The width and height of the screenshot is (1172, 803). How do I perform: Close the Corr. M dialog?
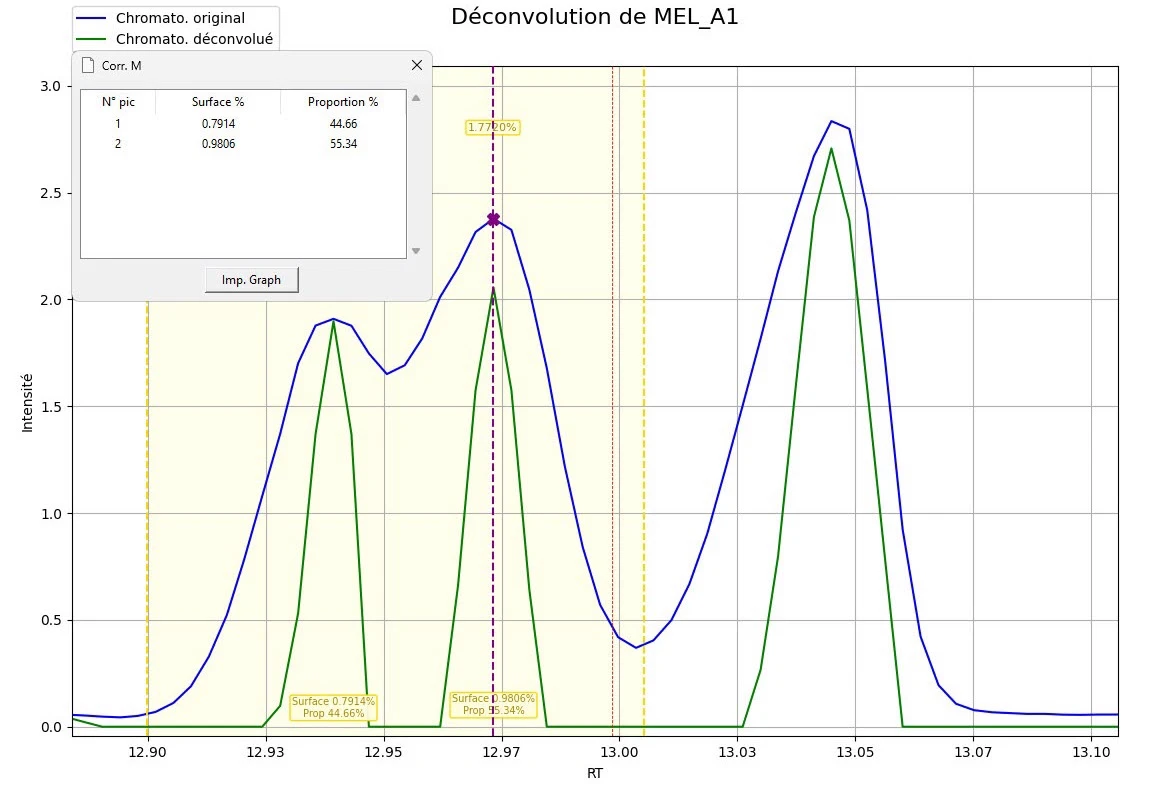417,65
